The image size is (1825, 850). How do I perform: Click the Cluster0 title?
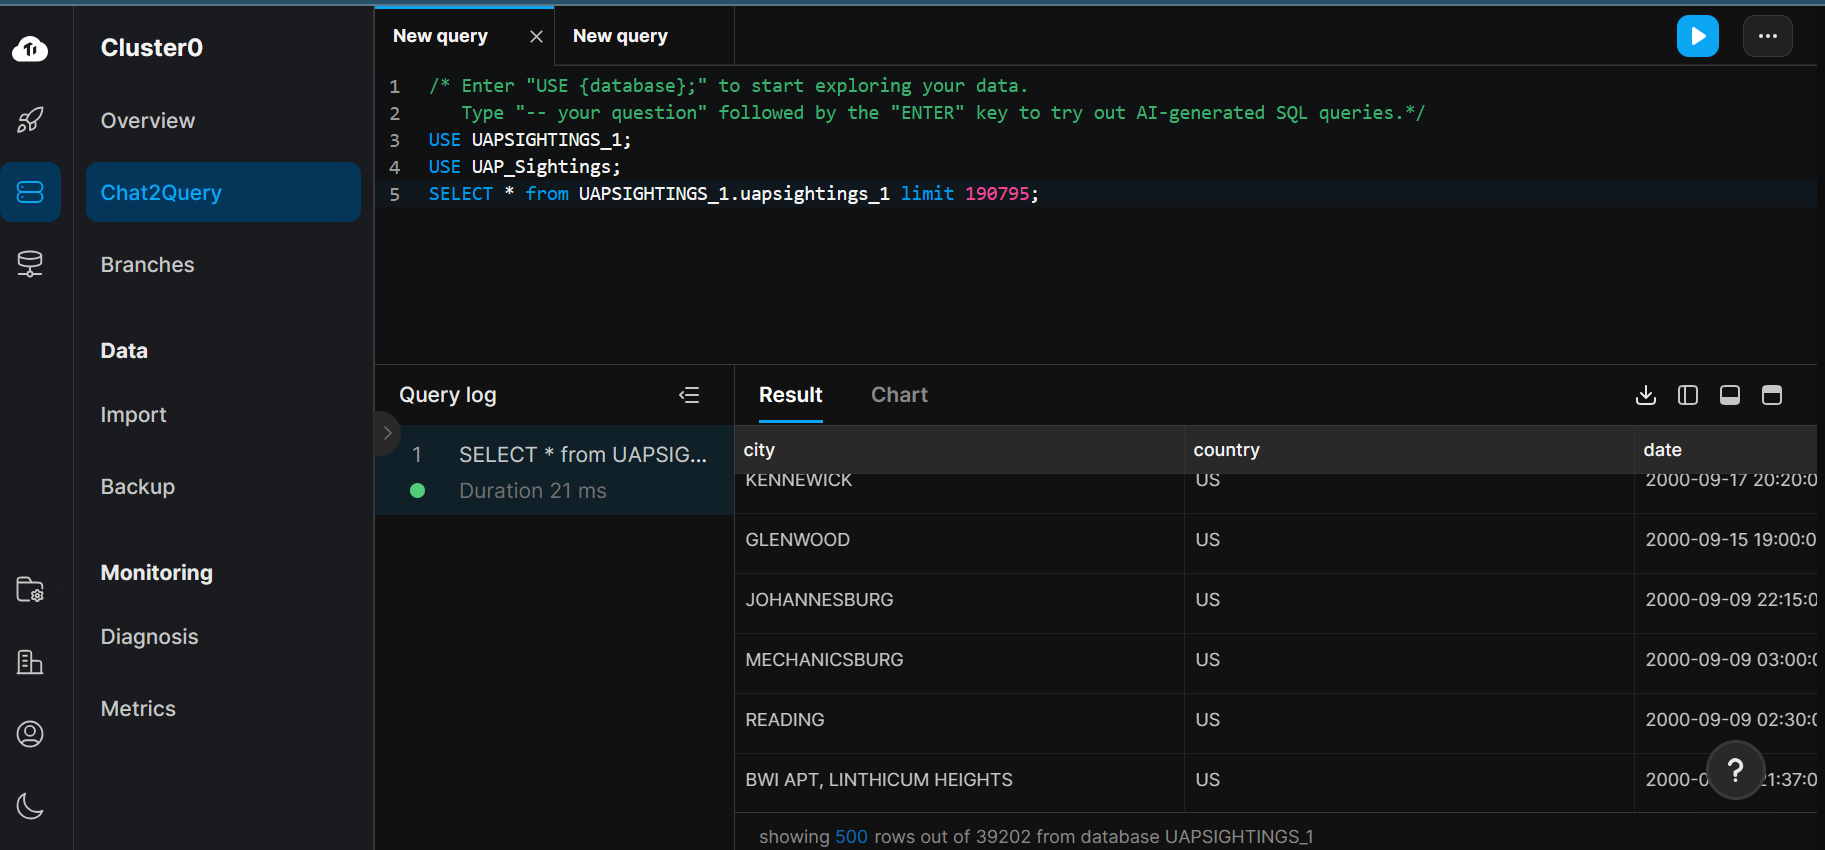(152, 48)
